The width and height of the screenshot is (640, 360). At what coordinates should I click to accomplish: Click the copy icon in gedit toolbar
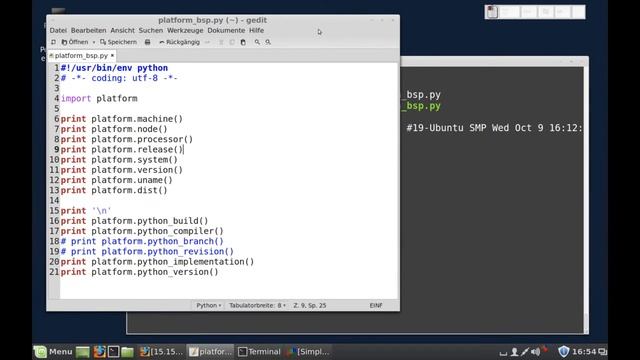232,42
